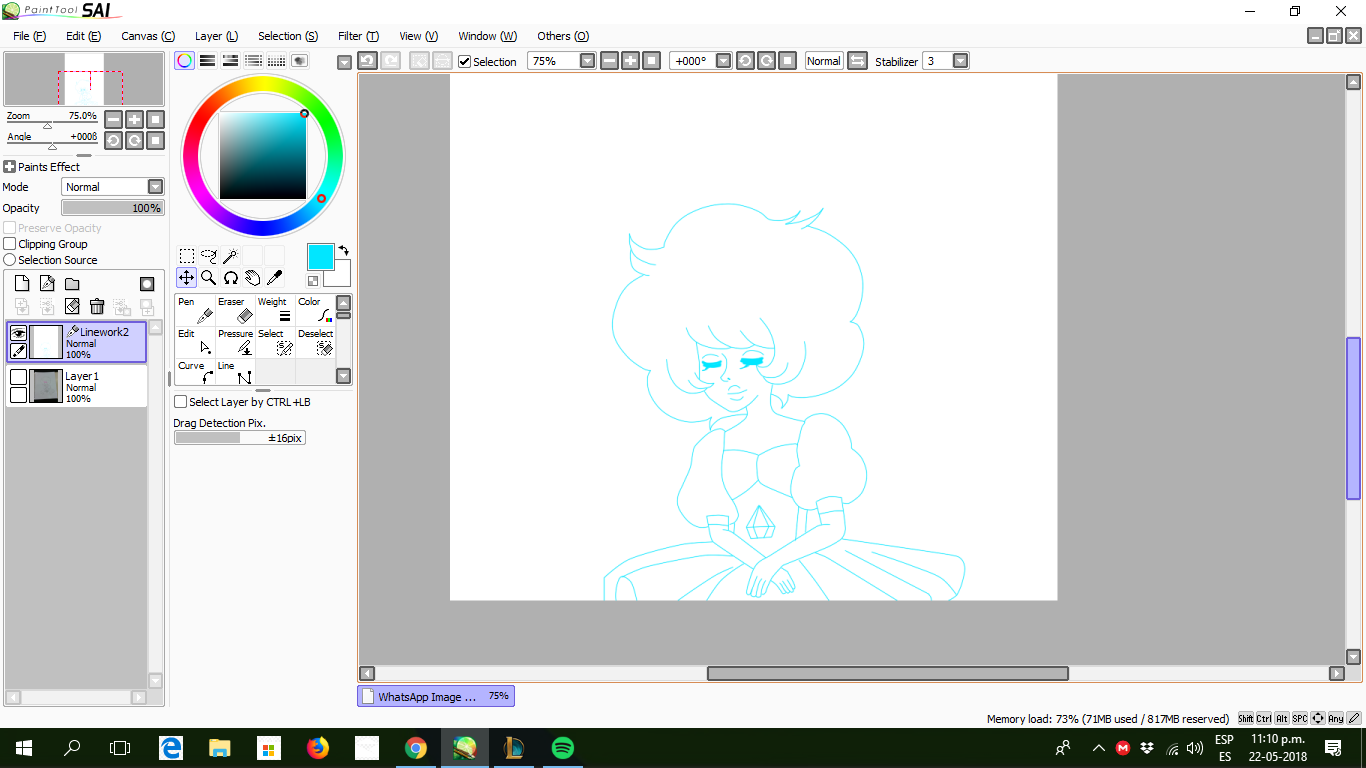
Task: Open Google Chrome from the taskbar
Action: pyautogui.click(x=416, y=748)
